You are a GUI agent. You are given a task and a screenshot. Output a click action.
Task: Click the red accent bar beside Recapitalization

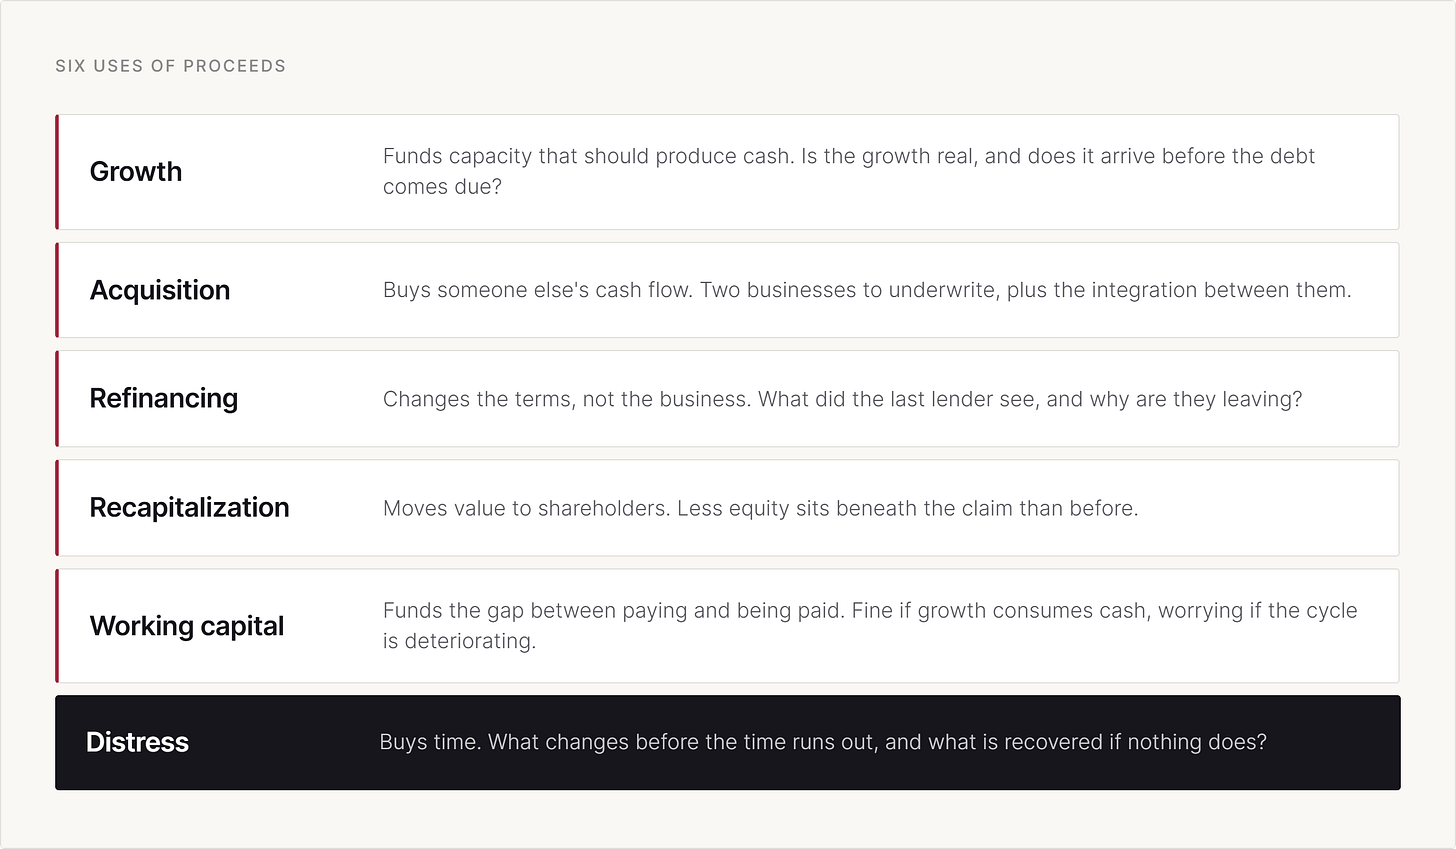[57, 507]
